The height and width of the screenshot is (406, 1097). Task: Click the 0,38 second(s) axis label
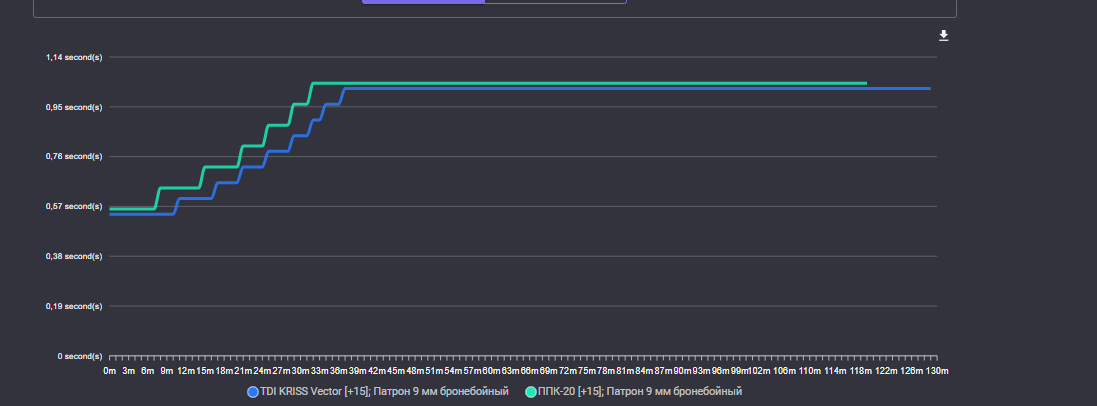pos(74,256)
